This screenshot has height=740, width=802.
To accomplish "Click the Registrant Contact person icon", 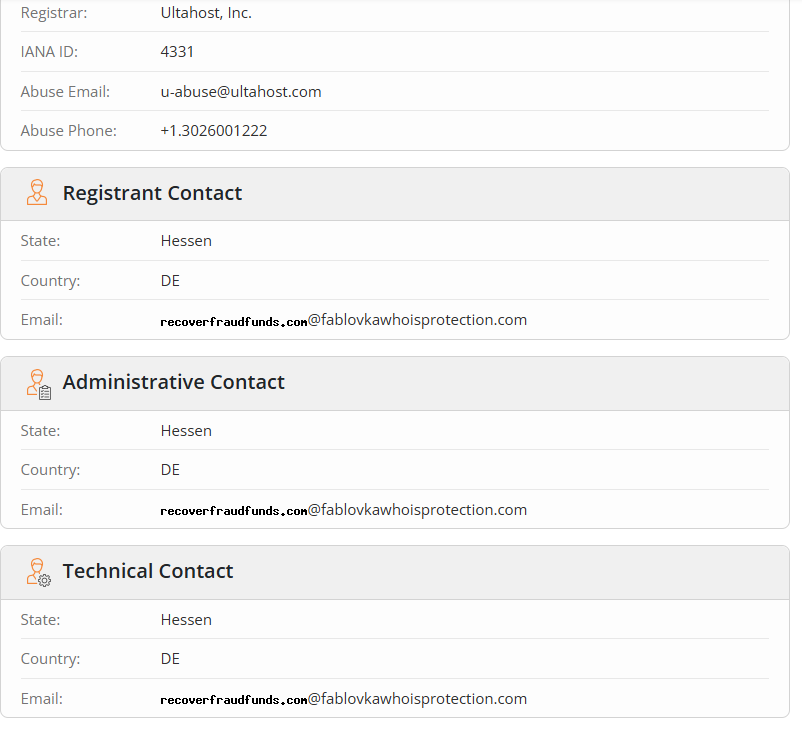I will [37, 193].
